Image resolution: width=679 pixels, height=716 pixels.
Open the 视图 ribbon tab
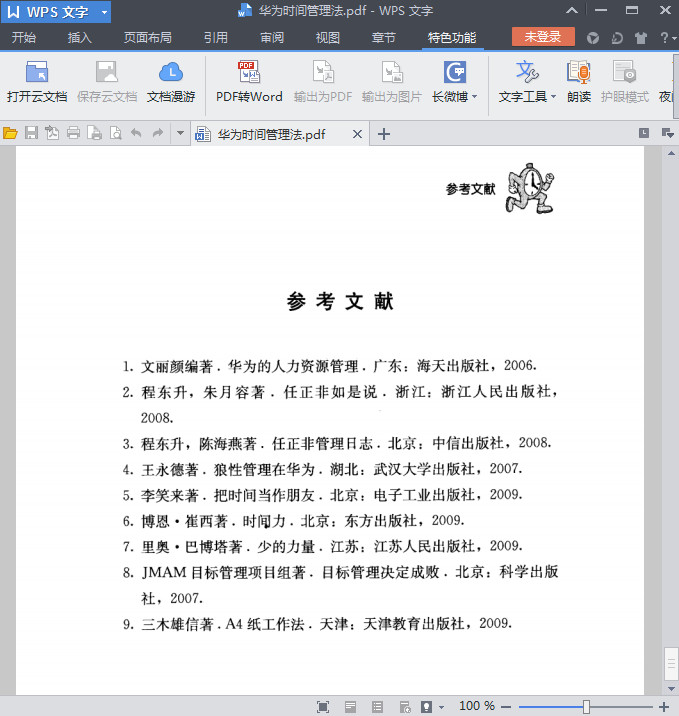point(328,37)
